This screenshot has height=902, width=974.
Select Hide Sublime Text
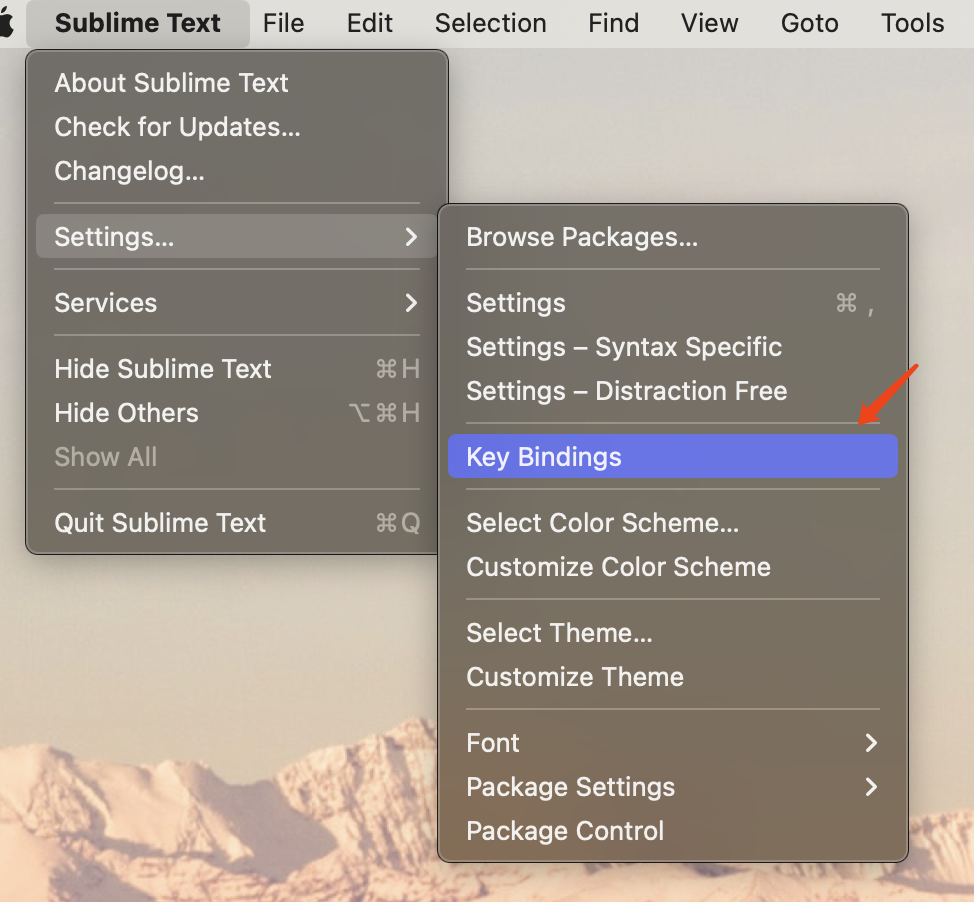point(163,369)
